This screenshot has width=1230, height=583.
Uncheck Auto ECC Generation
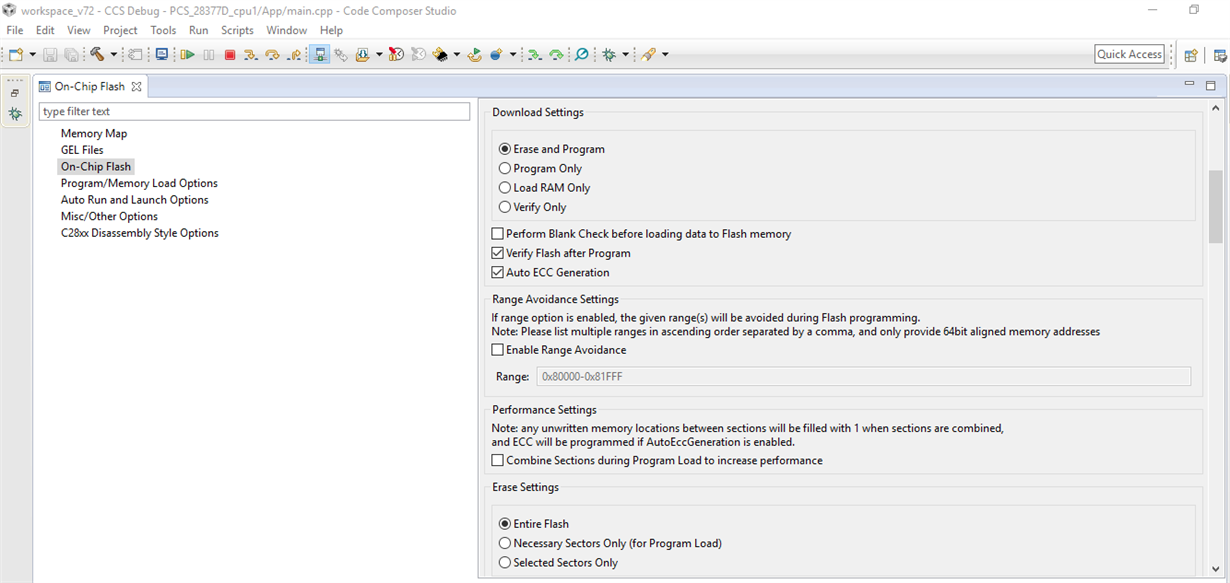tap(498, 272)
